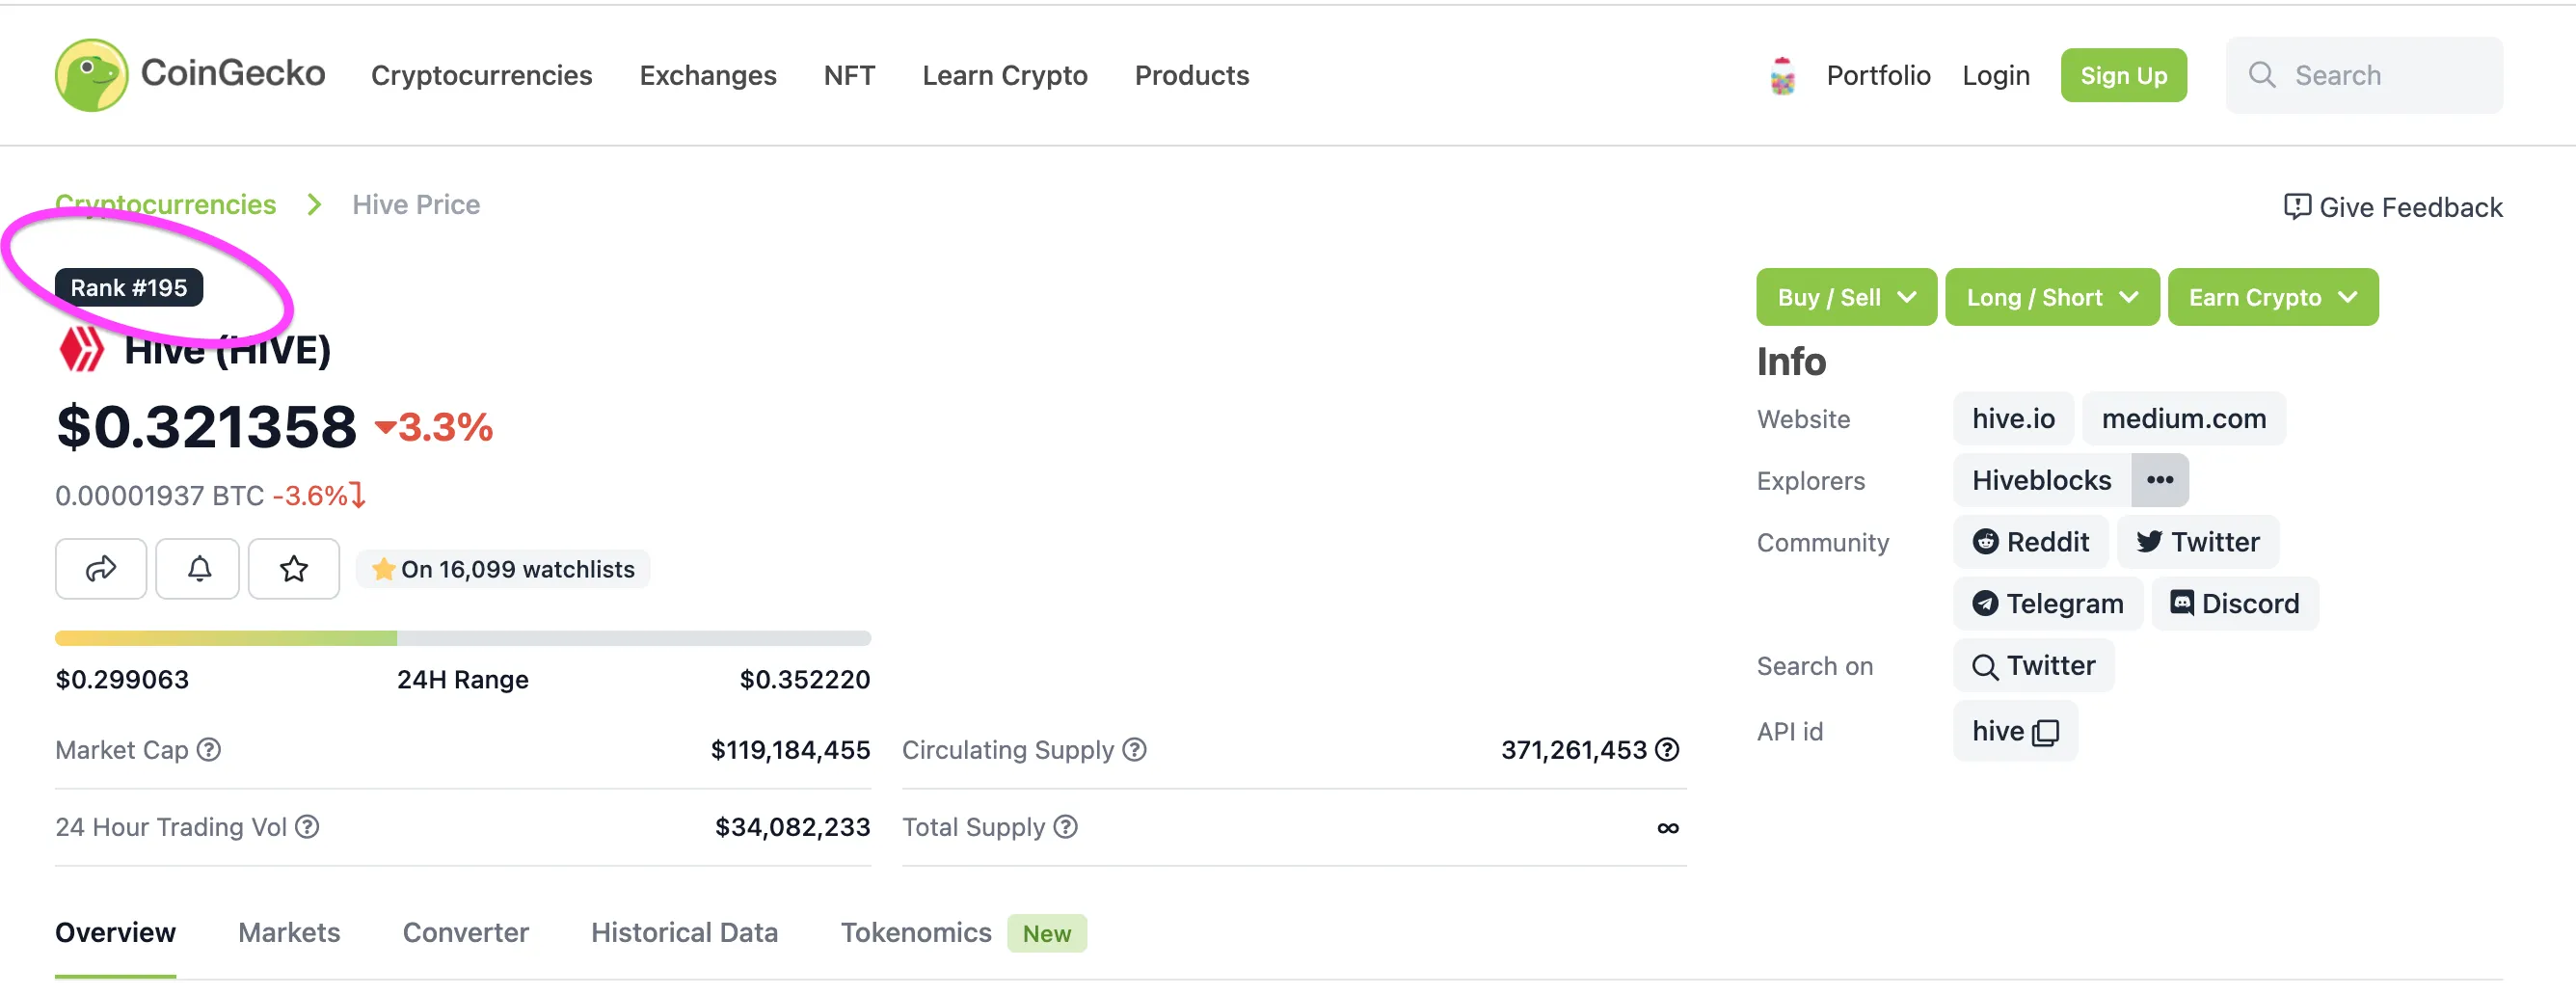Open the NFT nav menu
Screen dimensions: 2576x995
(849, 75)
